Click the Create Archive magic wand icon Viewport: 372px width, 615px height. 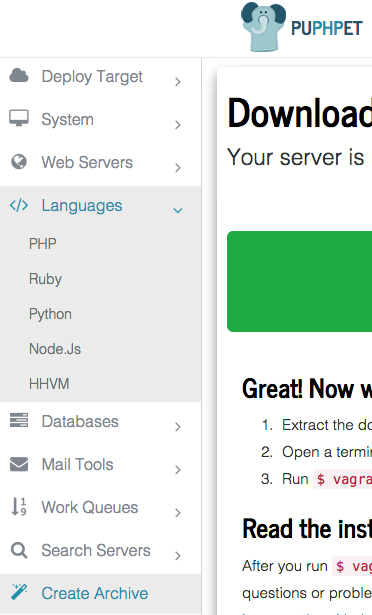point(19,592)
